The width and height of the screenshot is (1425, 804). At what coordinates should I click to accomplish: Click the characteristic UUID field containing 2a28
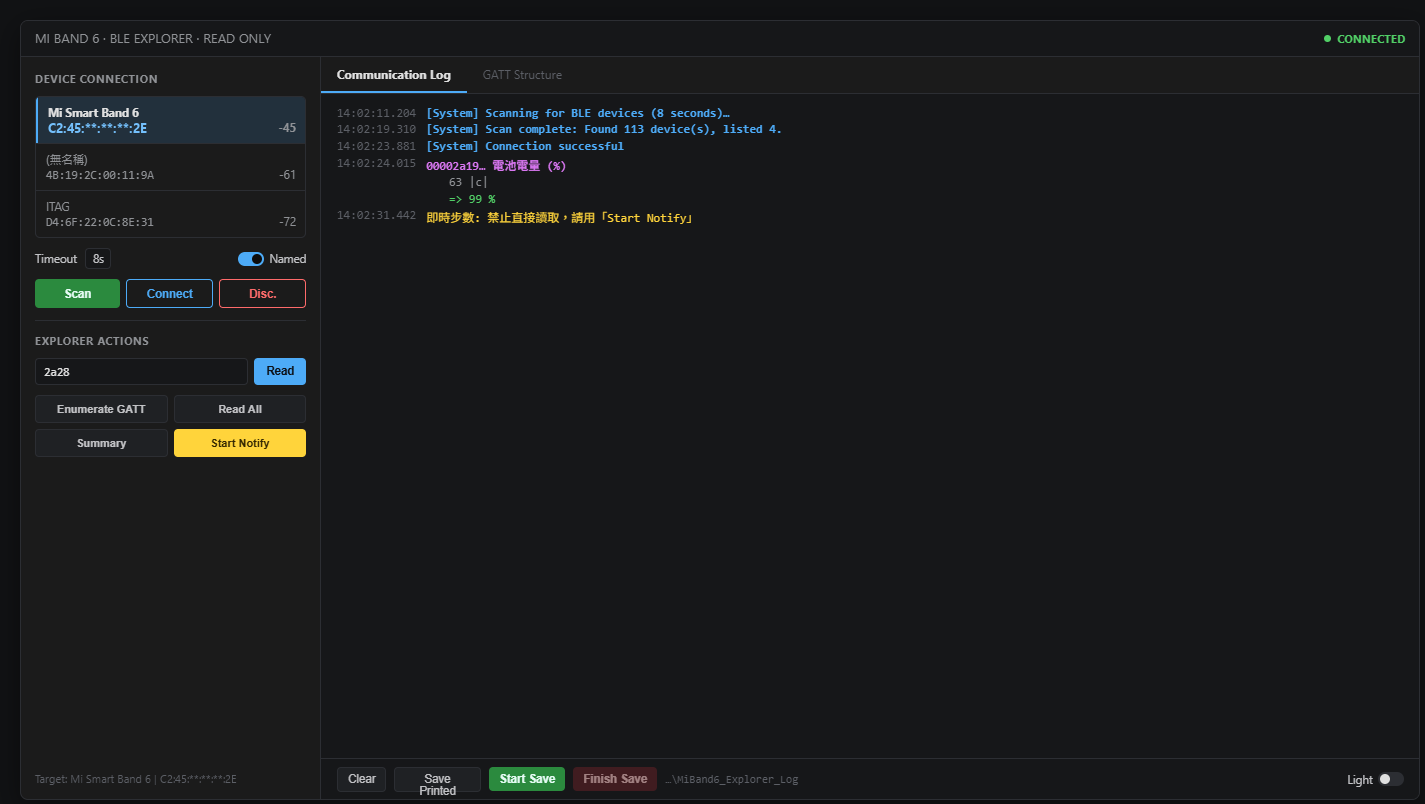[x=141, y=371]
